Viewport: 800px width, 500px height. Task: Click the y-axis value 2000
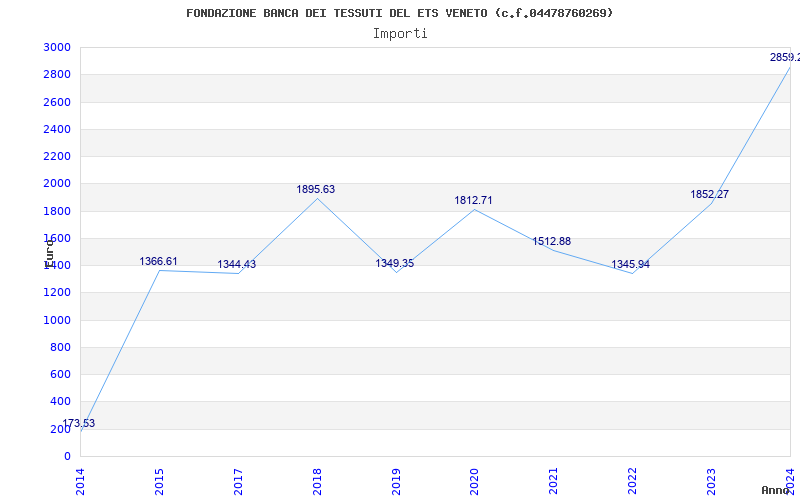tap(57, 183)
